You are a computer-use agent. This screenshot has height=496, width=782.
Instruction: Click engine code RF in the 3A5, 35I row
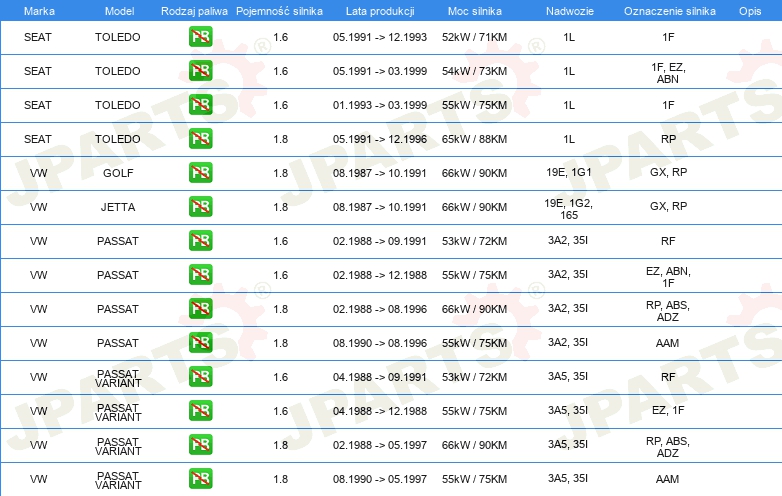coord(668,377)
